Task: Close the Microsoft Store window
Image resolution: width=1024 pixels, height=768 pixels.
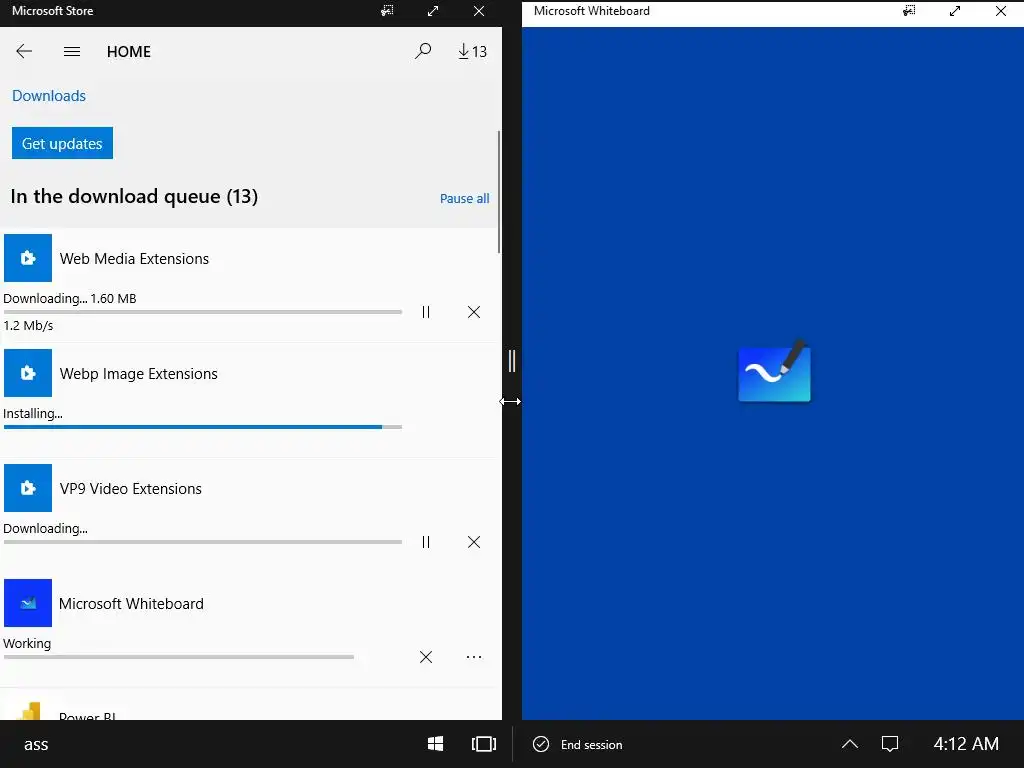Action: [x=479, y=11]
